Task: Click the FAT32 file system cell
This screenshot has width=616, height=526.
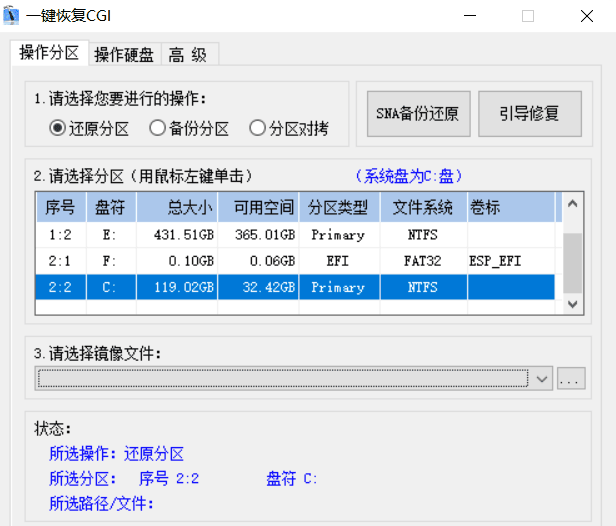Action: tap(423, 261)
